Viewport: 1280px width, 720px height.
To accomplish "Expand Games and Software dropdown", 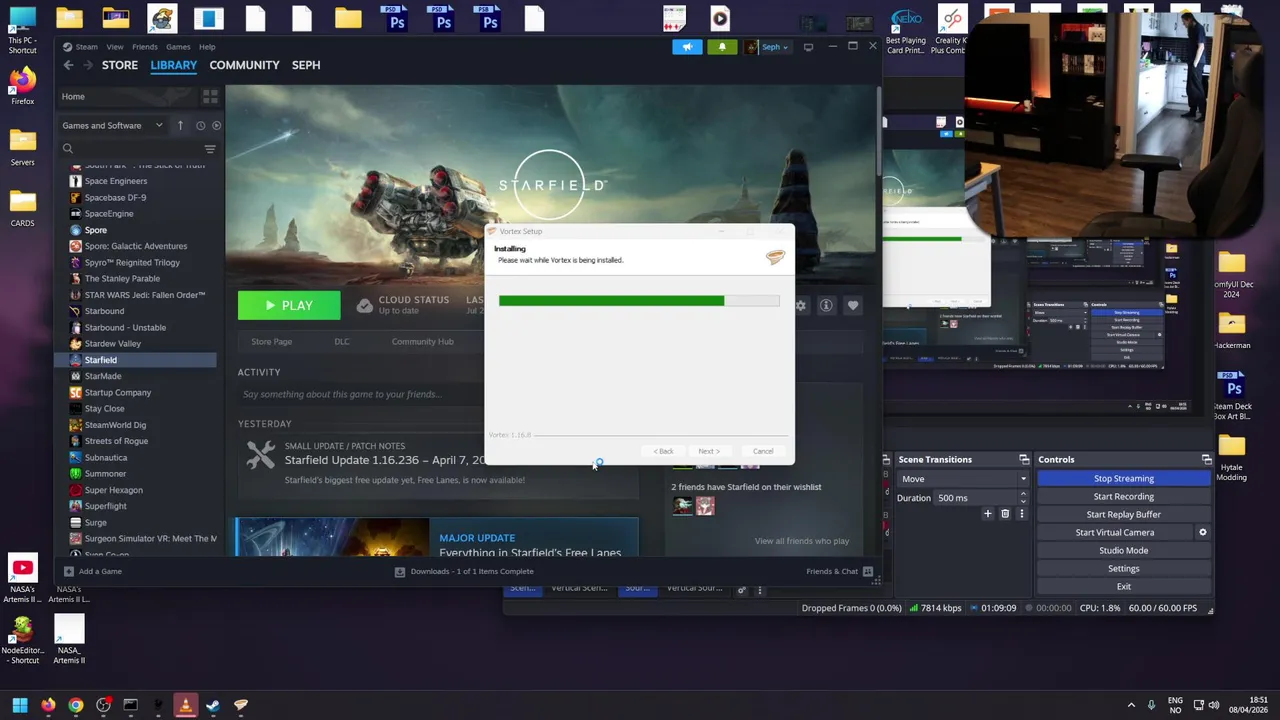I will [113, 125].
